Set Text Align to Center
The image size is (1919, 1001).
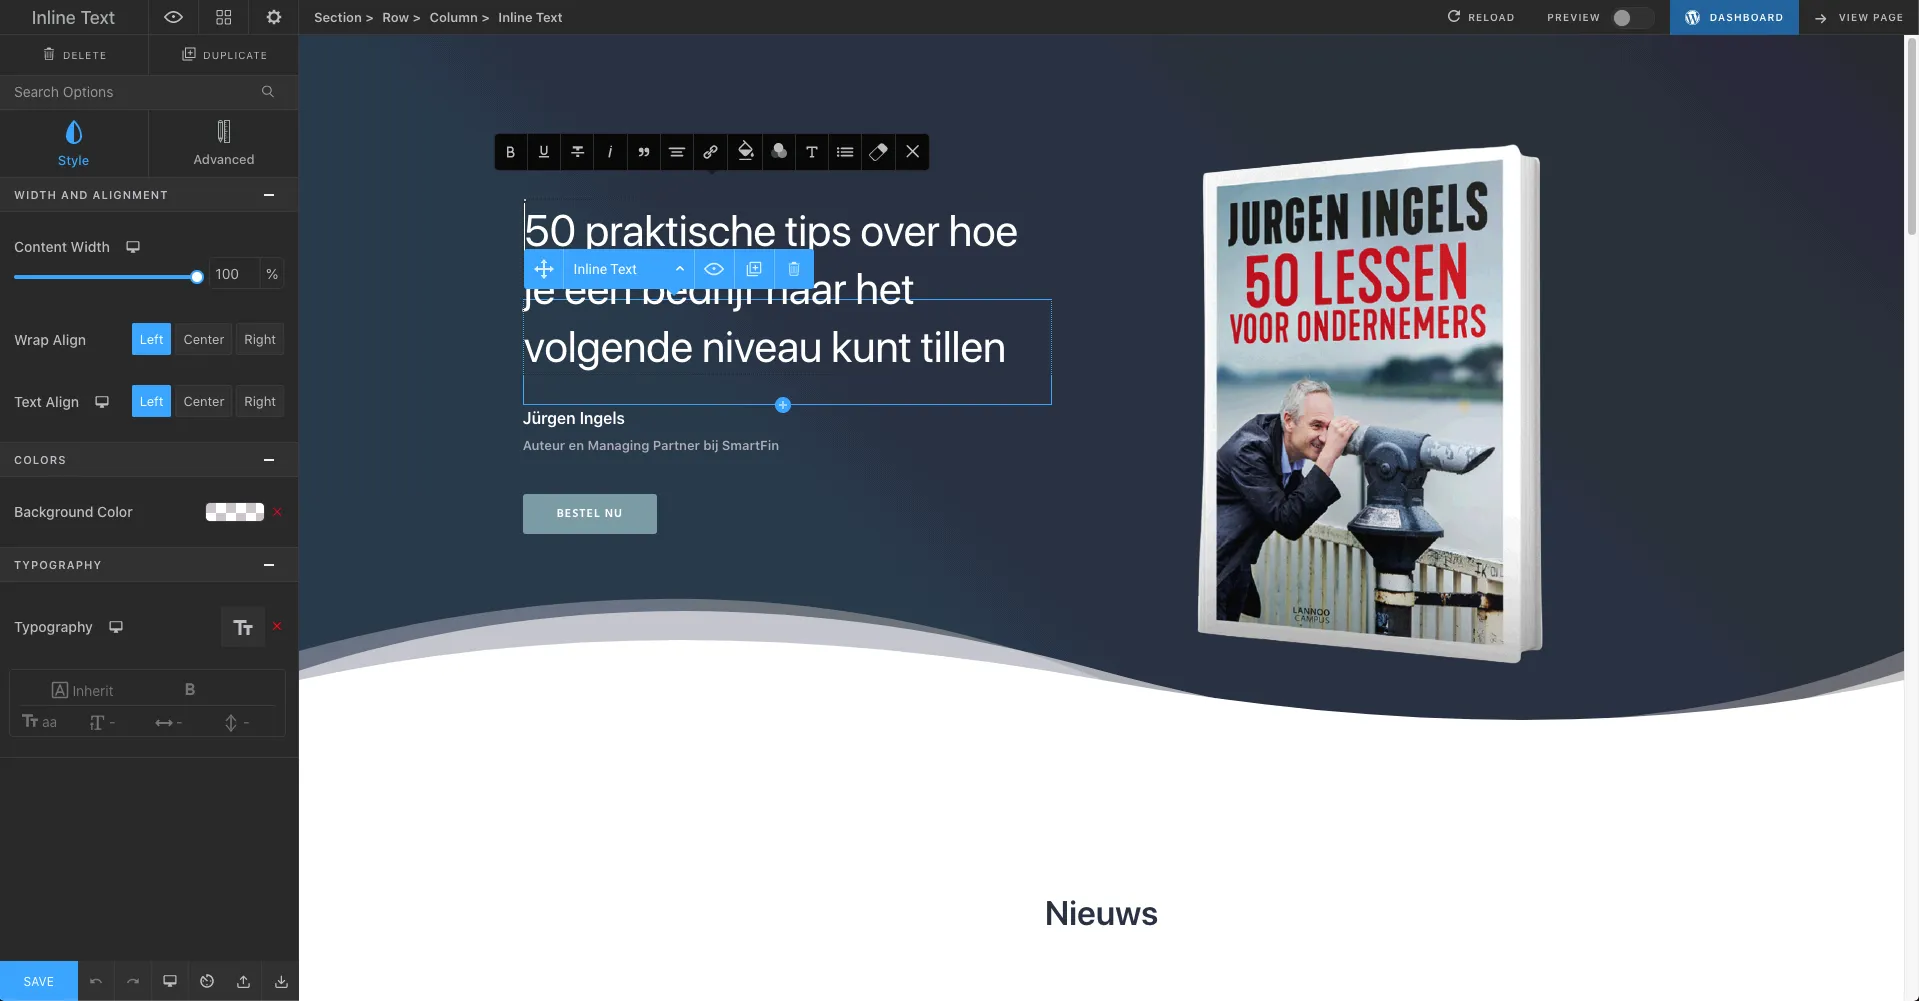[x=204, y=402]
